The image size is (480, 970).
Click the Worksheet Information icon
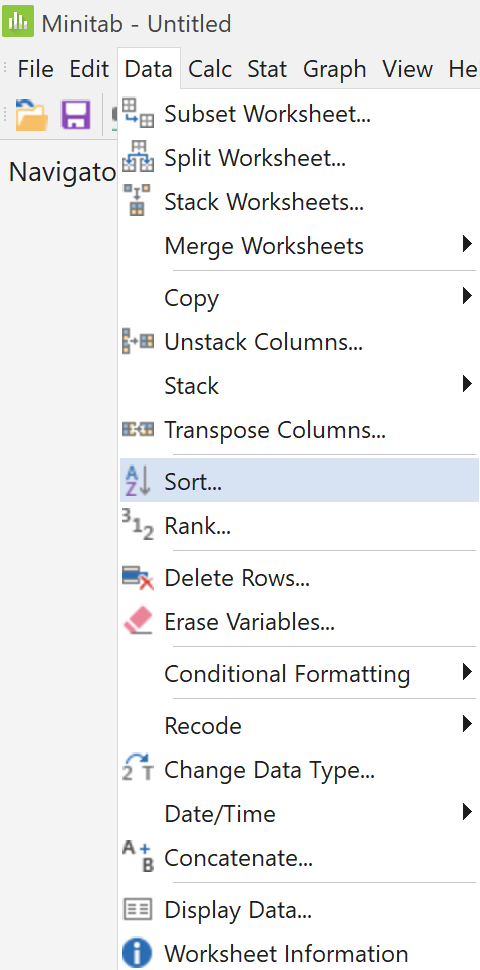(137, 953)
